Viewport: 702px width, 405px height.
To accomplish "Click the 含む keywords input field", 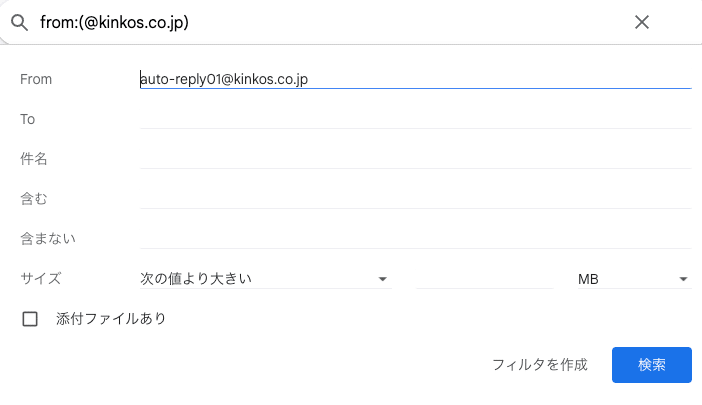I will pyautogui.click(x=415, y=199).
